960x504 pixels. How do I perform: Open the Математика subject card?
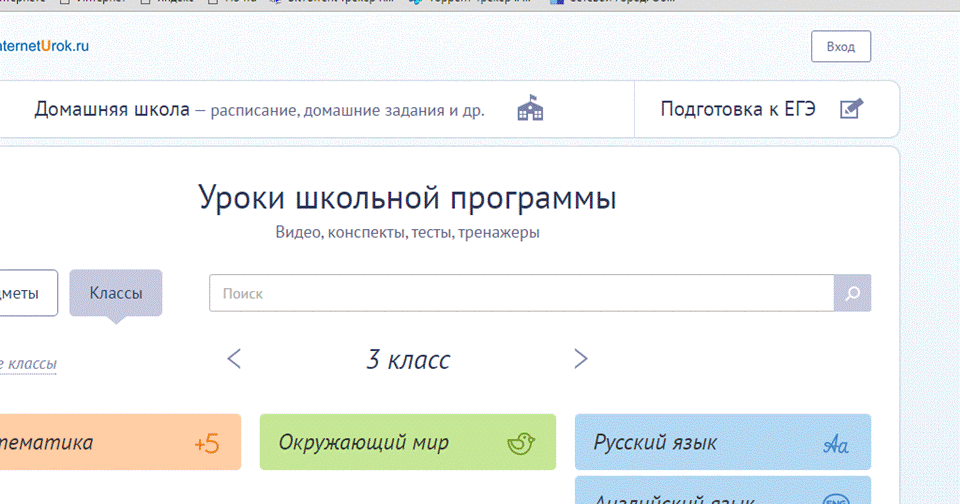[120, 442]
